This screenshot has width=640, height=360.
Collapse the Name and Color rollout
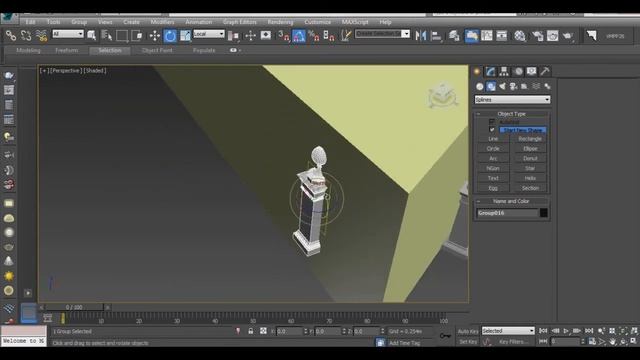pyautogui.click(x=511, y=201)
